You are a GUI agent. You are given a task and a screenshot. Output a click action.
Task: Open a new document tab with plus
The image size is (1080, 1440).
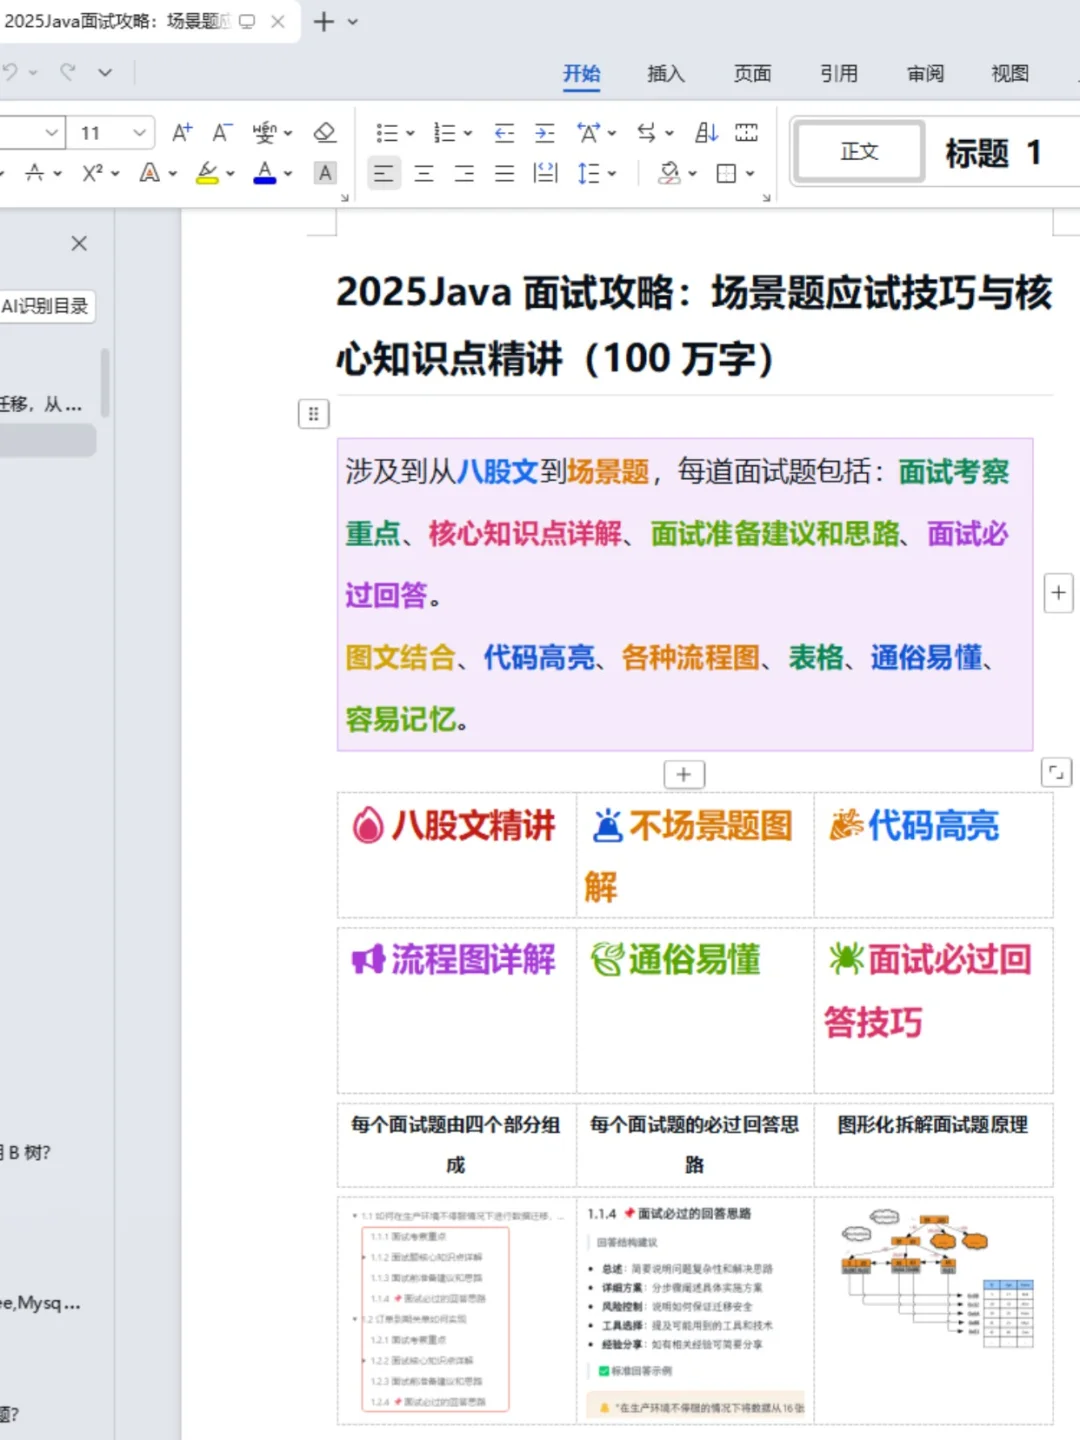click(x=324, y=21)
